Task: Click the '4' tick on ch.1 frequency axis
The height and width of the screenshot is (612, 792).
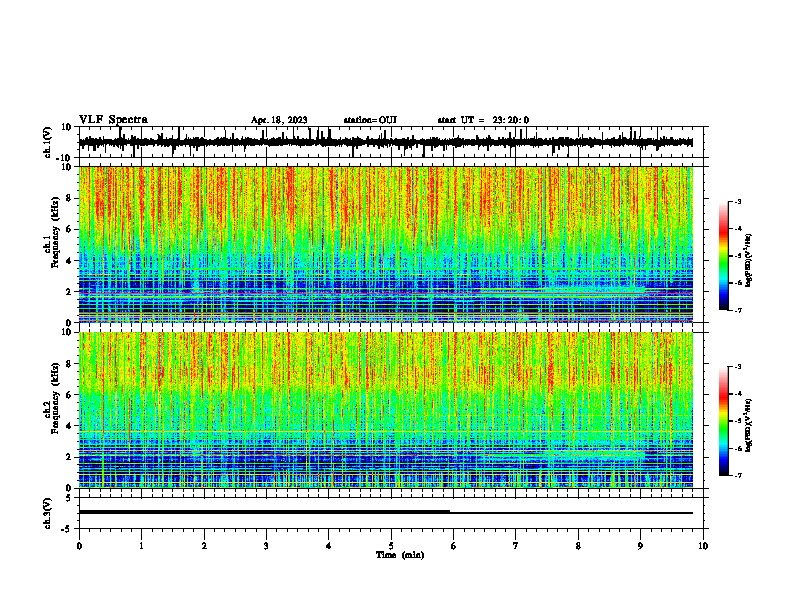Action: click(69, 261)
